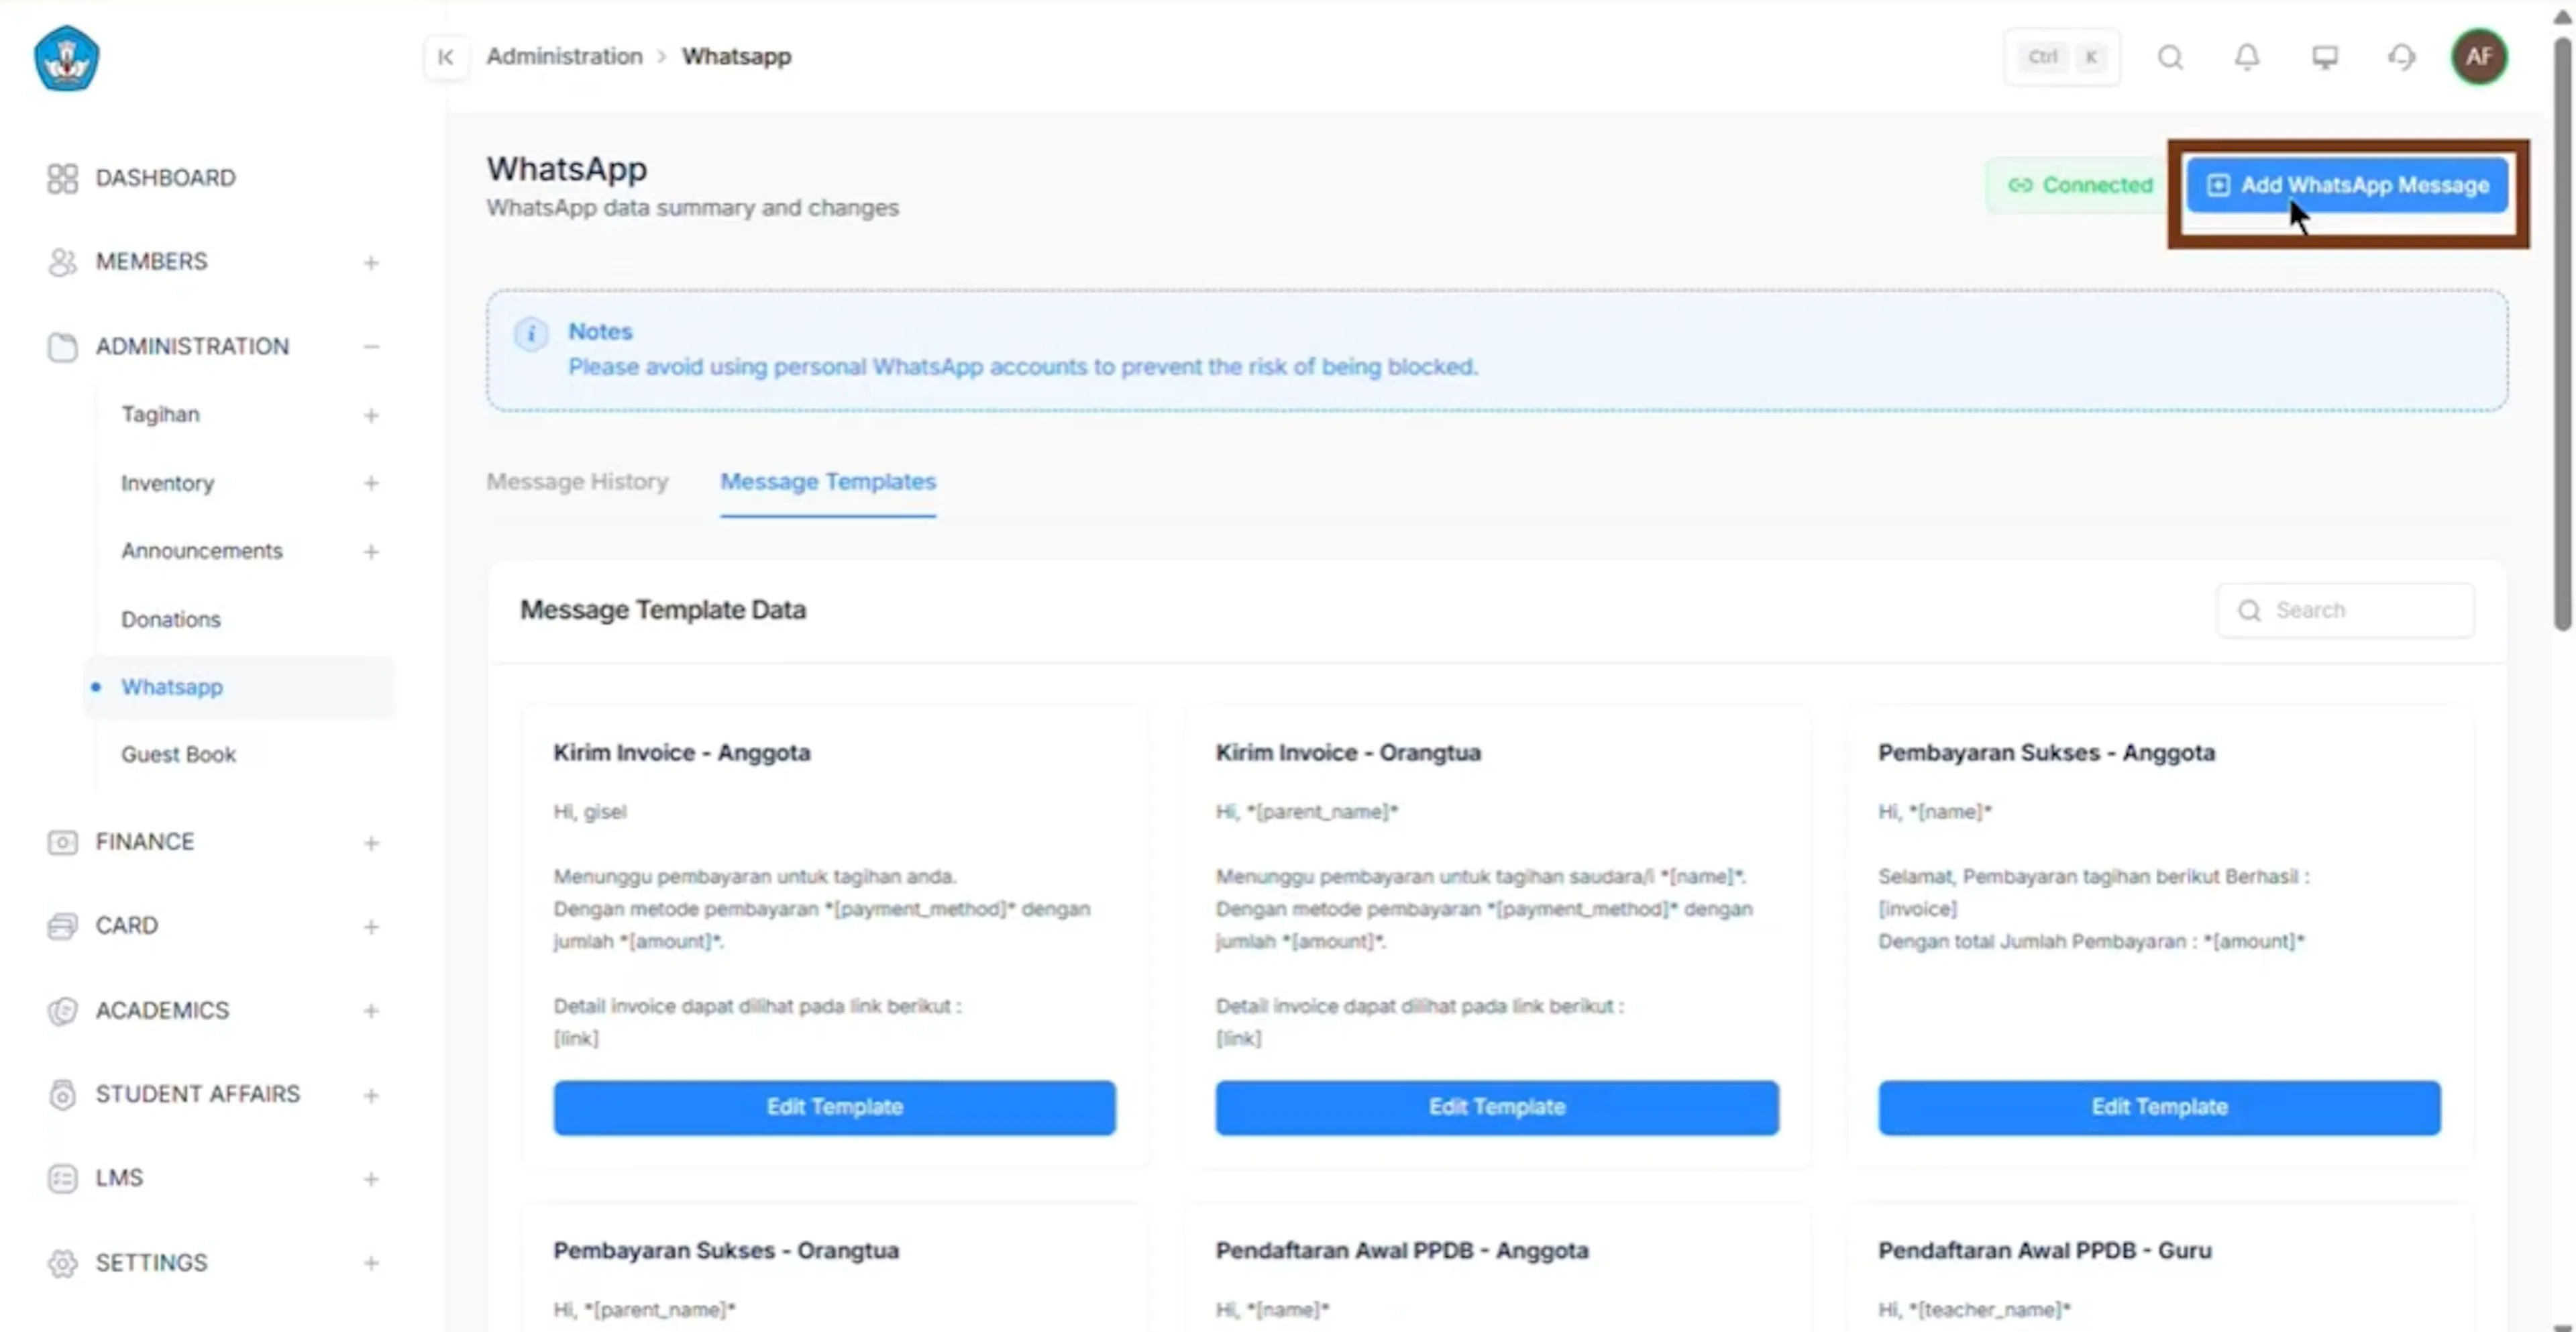Expand the Inventory submenu plus
This screenshot has height=1332, width=2576.
[x=371, y=483]
